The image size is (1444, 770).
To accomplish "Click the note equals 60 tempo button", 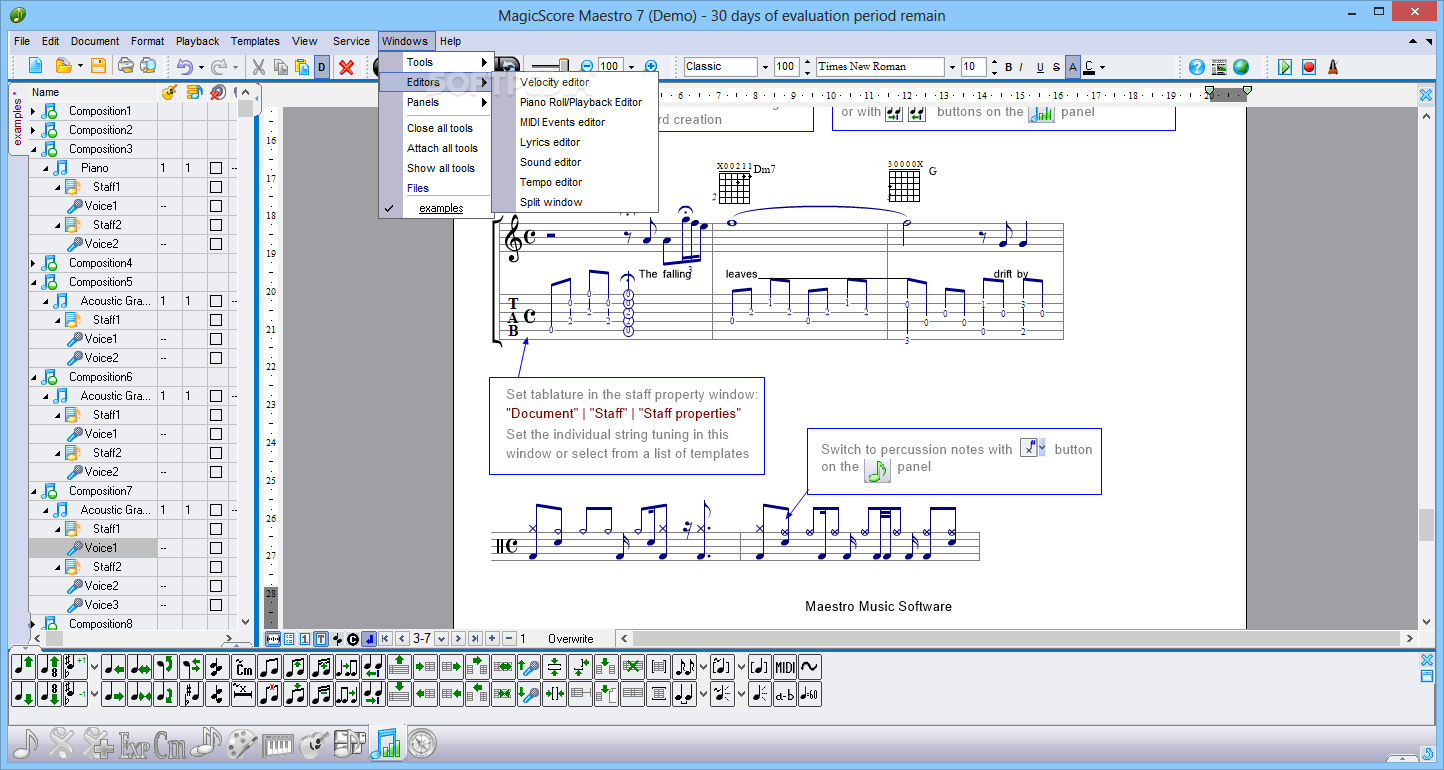I will [810, 695].
